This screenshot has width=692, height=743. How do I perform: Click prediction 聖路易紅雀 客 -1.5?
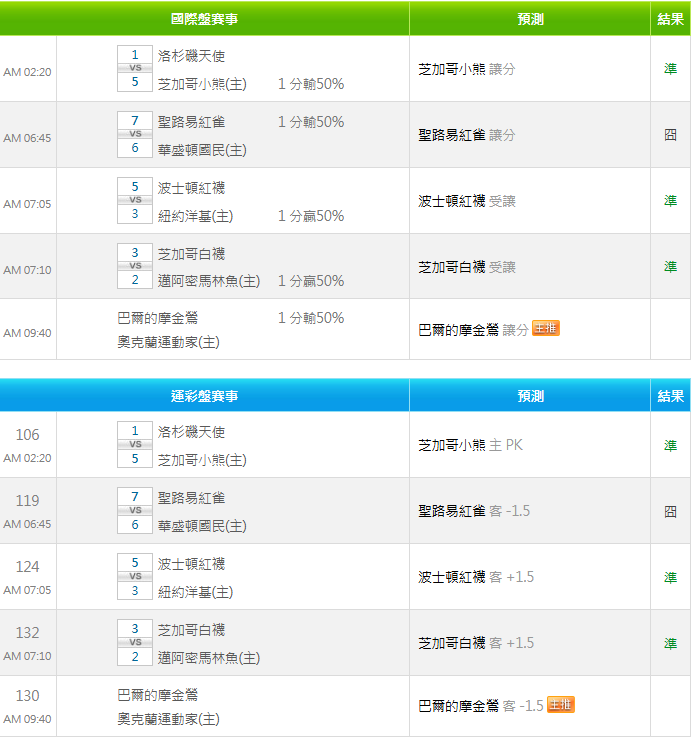[474, 511]
